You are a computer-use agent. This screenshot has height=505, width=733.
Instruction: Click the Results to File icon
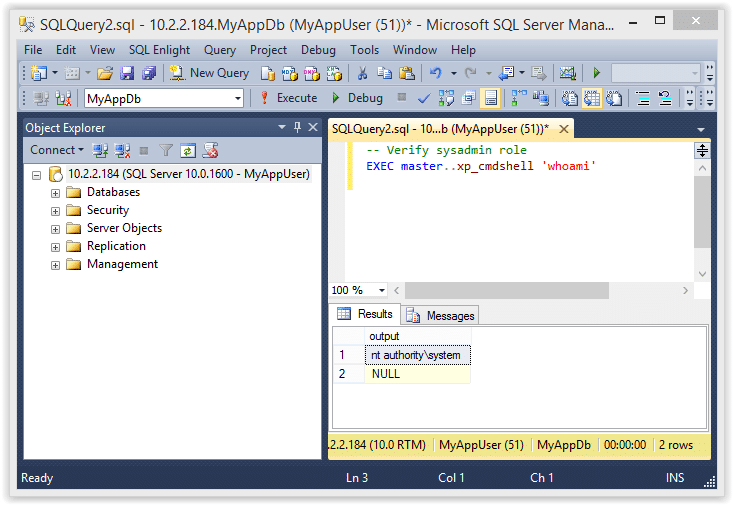614,98
